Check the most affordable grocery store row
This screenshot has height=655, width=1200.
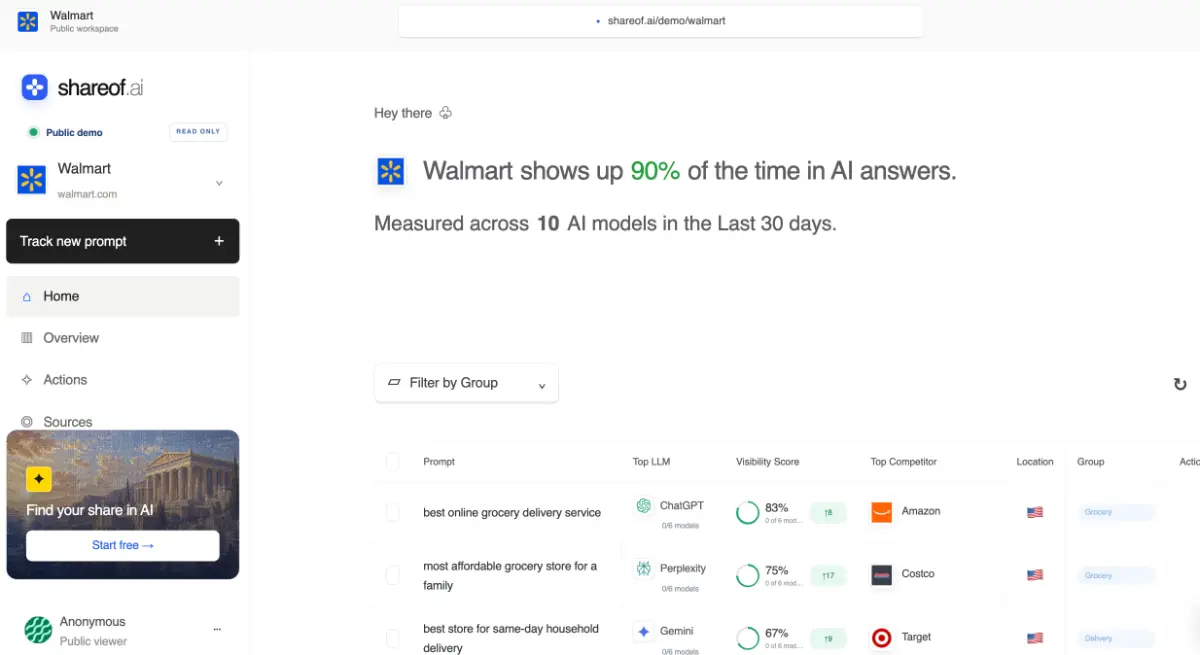(x=392, y=575)
